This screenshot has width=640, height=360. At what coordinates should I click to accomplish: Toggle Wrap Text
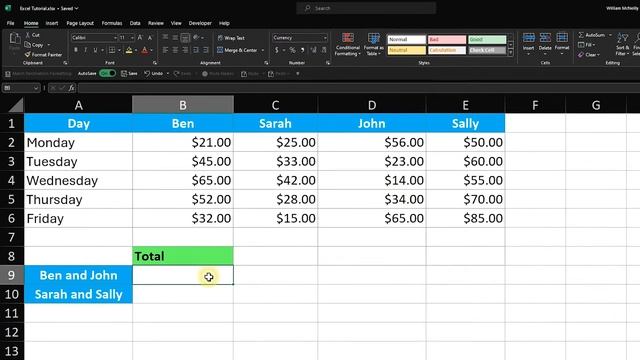point(231,38)
